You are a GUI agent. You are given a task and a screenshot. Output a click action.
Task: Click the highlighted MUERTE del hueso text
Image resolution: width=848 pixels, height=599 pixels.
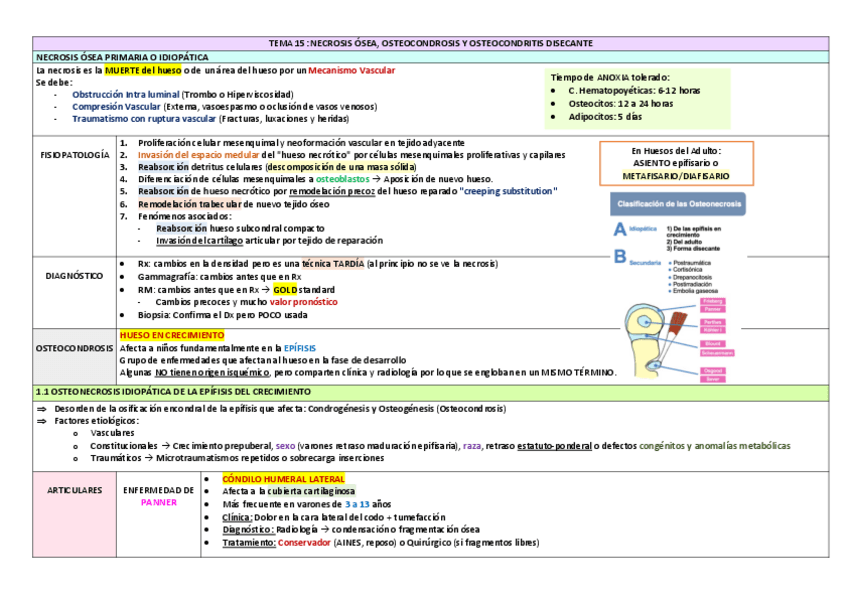[x=142, y=69]
